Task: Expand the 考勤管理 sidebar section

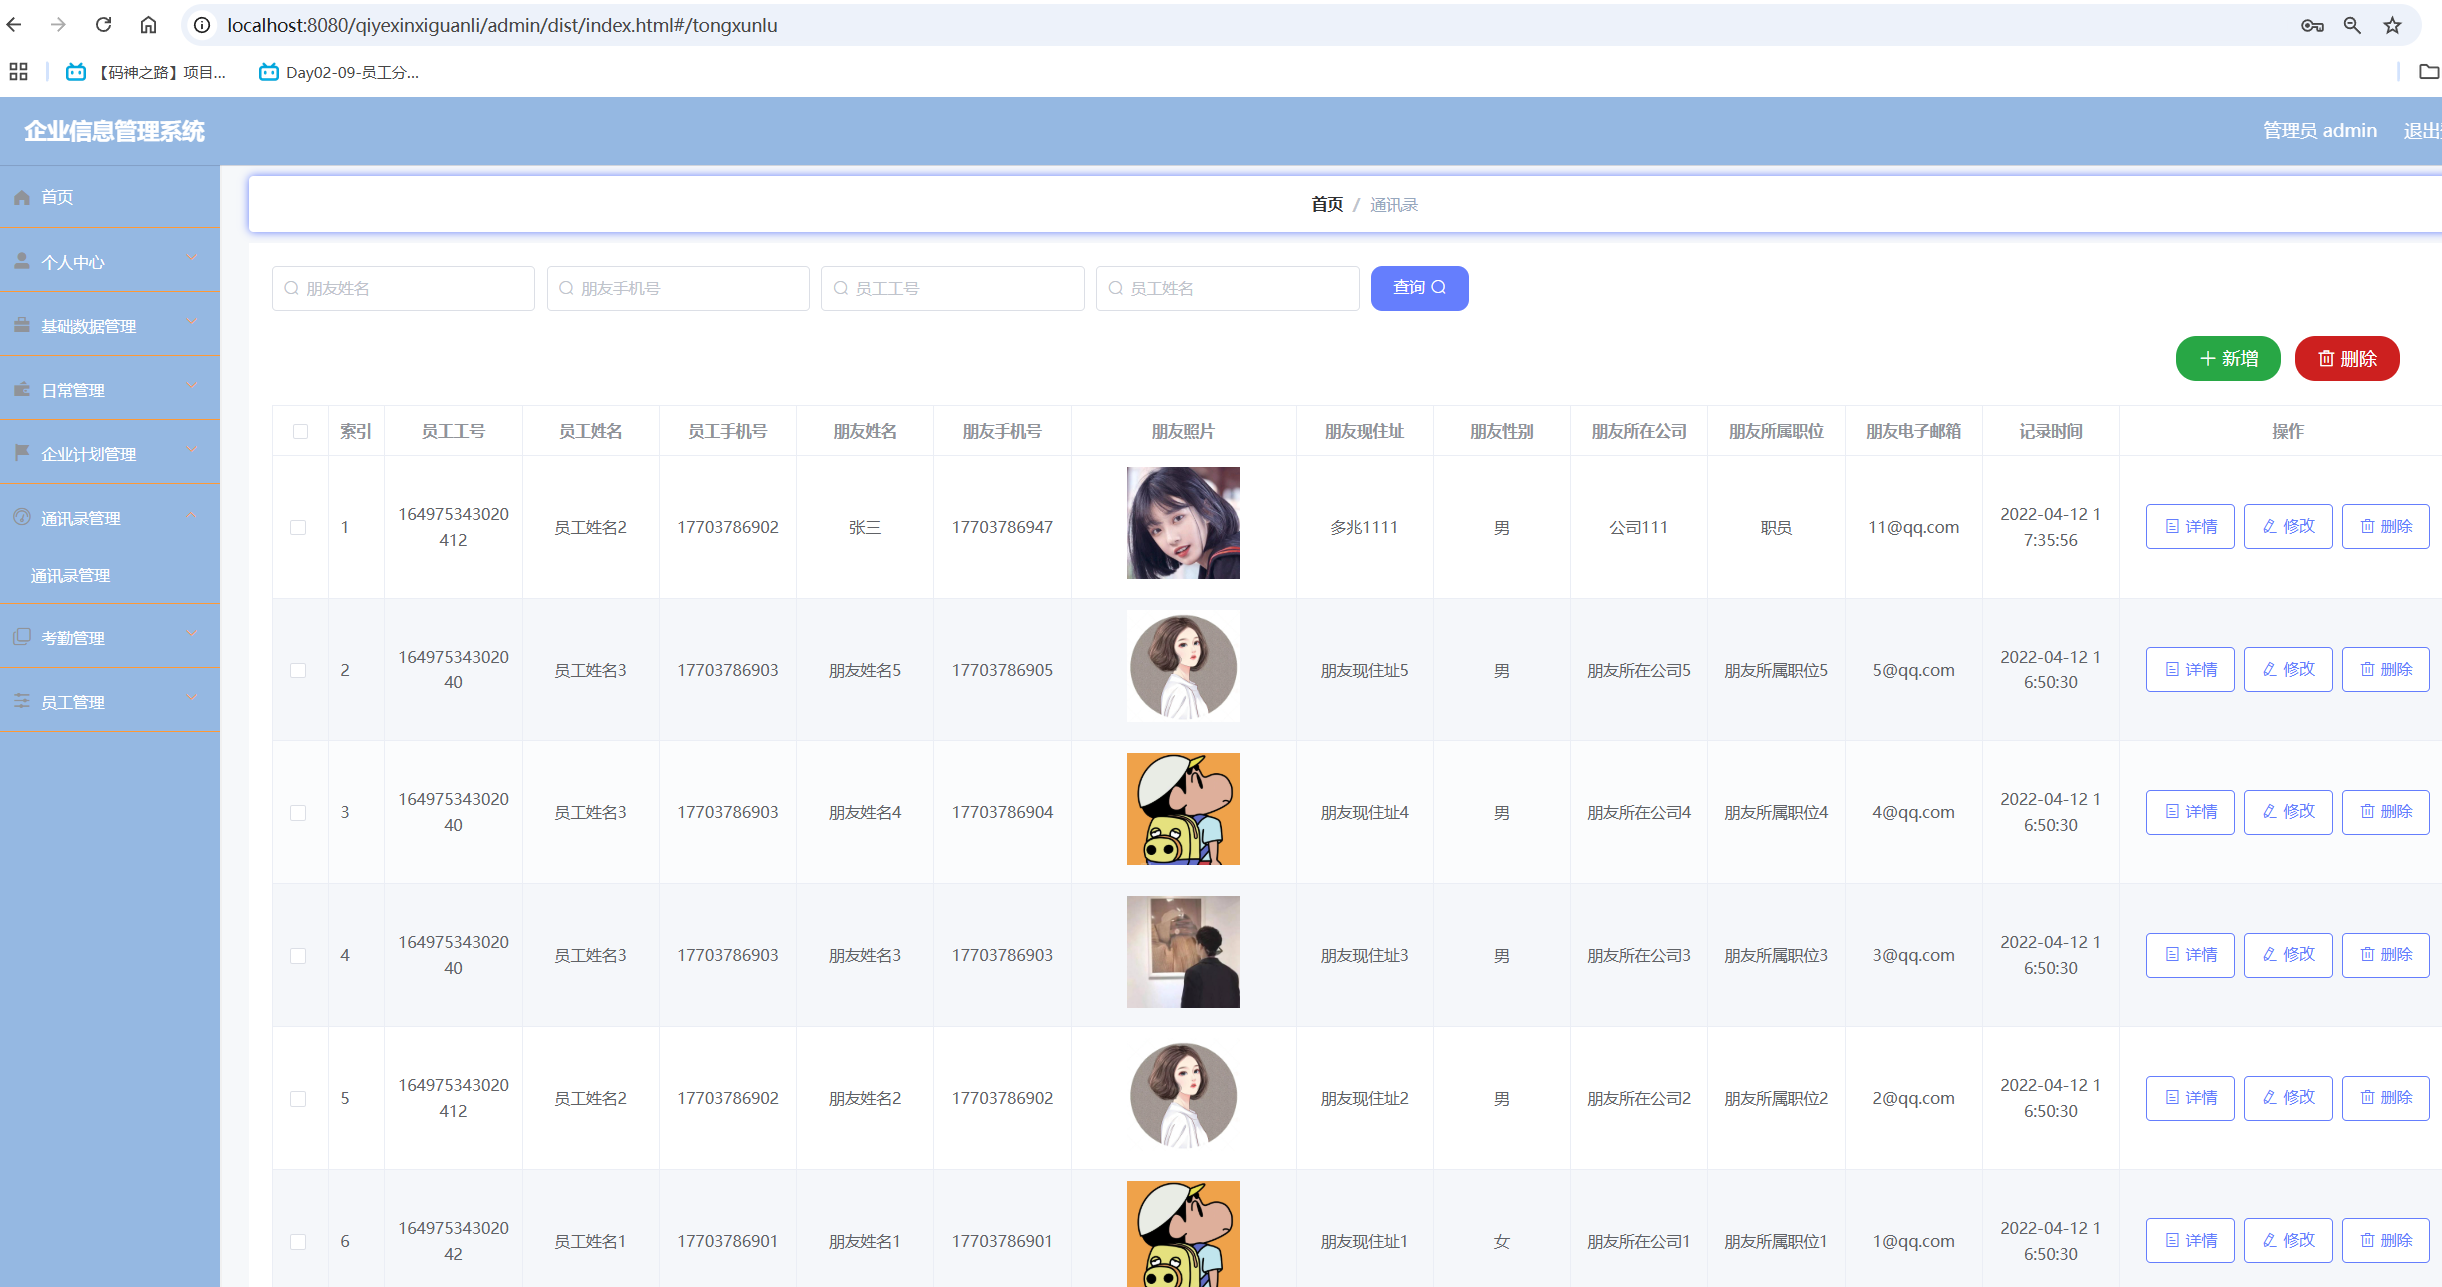Action: tap(110, 638)
